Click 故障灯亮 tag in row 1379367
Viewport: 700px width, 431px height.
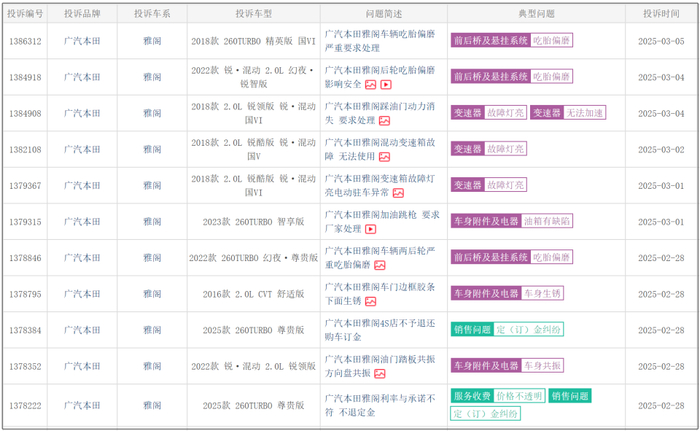(x=505, y=185)
